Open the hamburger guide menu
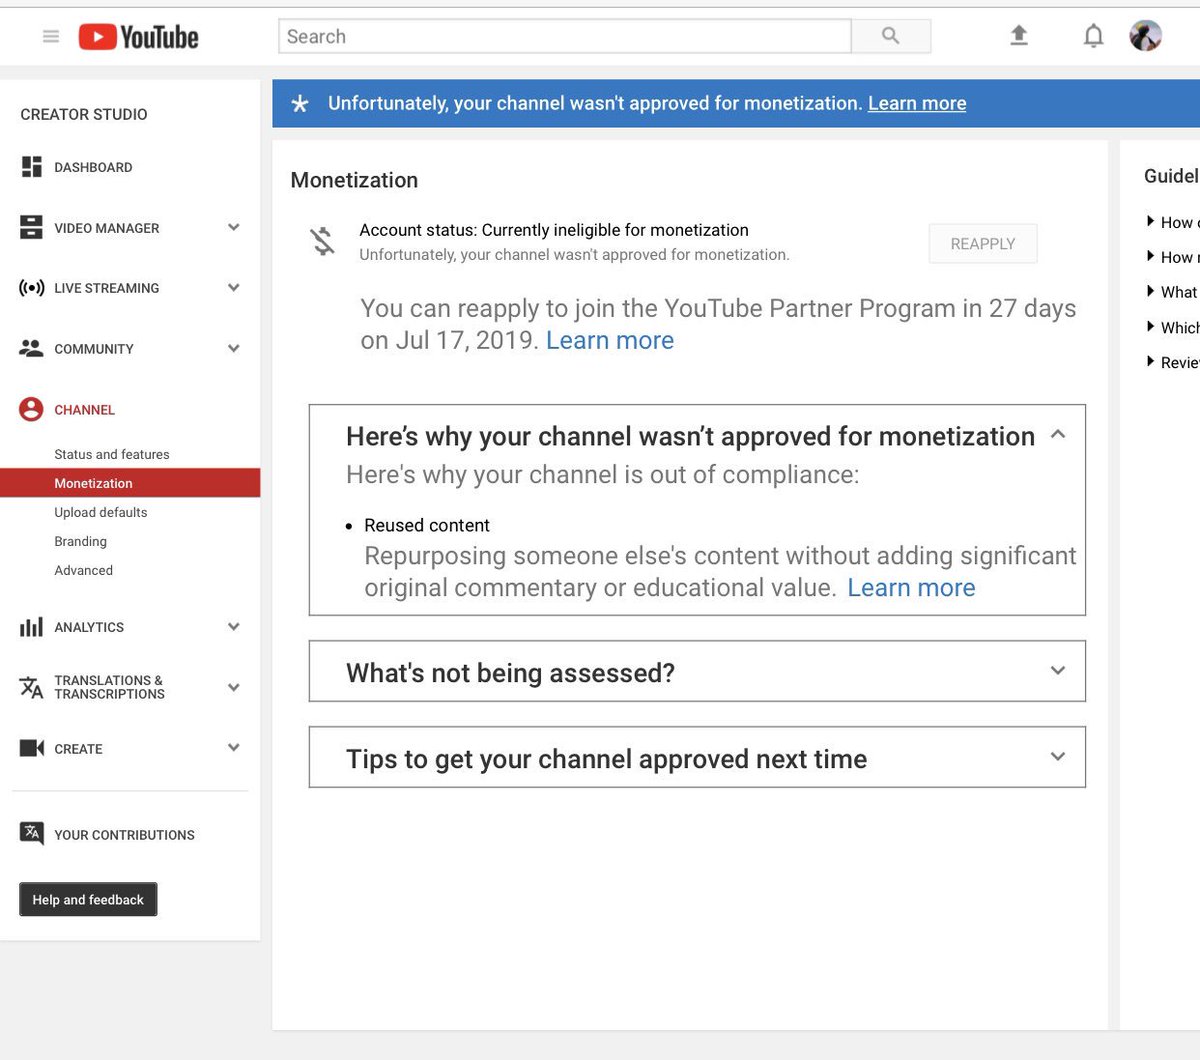The image size is (1200, 1060). (x=51, y=37)
